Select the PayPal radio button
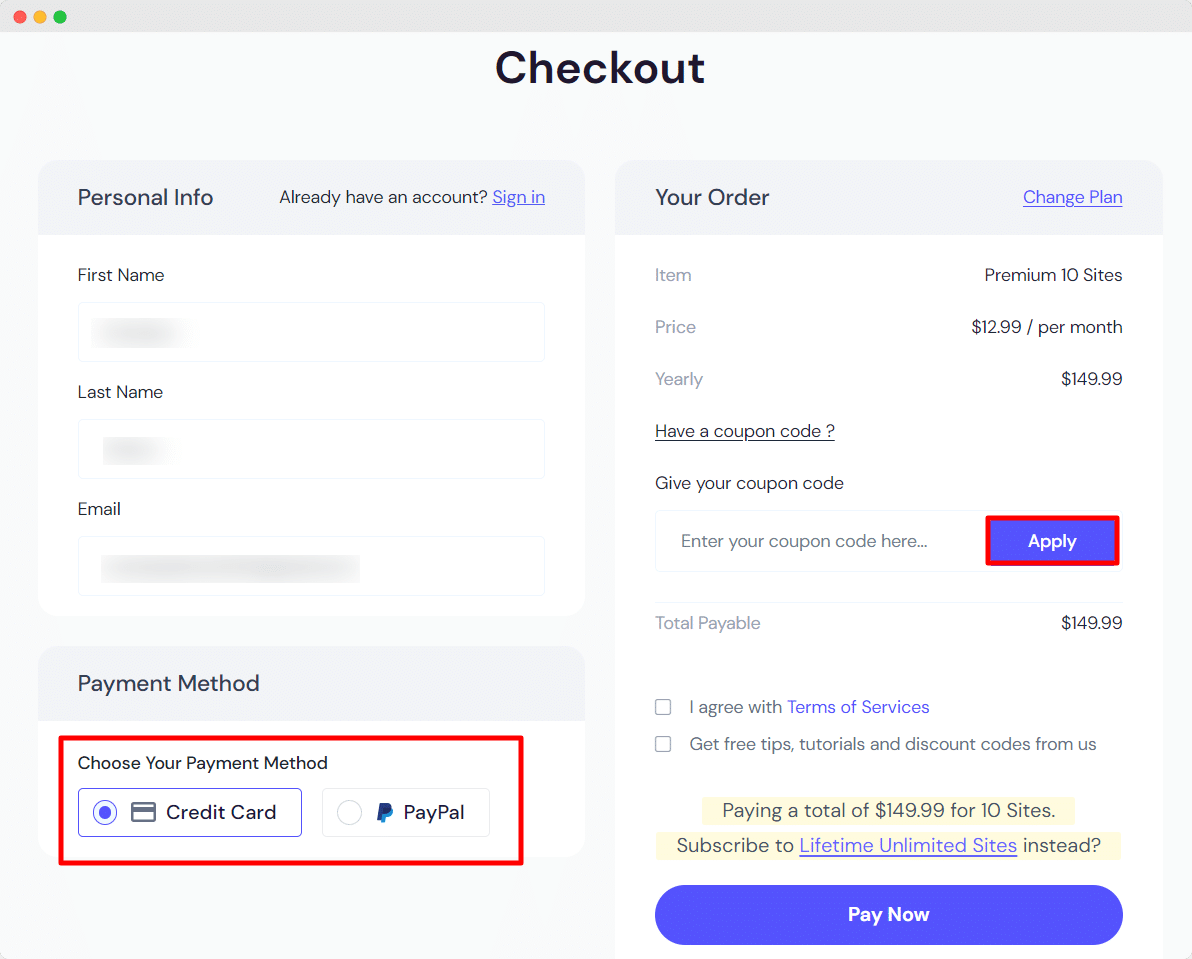 pos(350,812)
